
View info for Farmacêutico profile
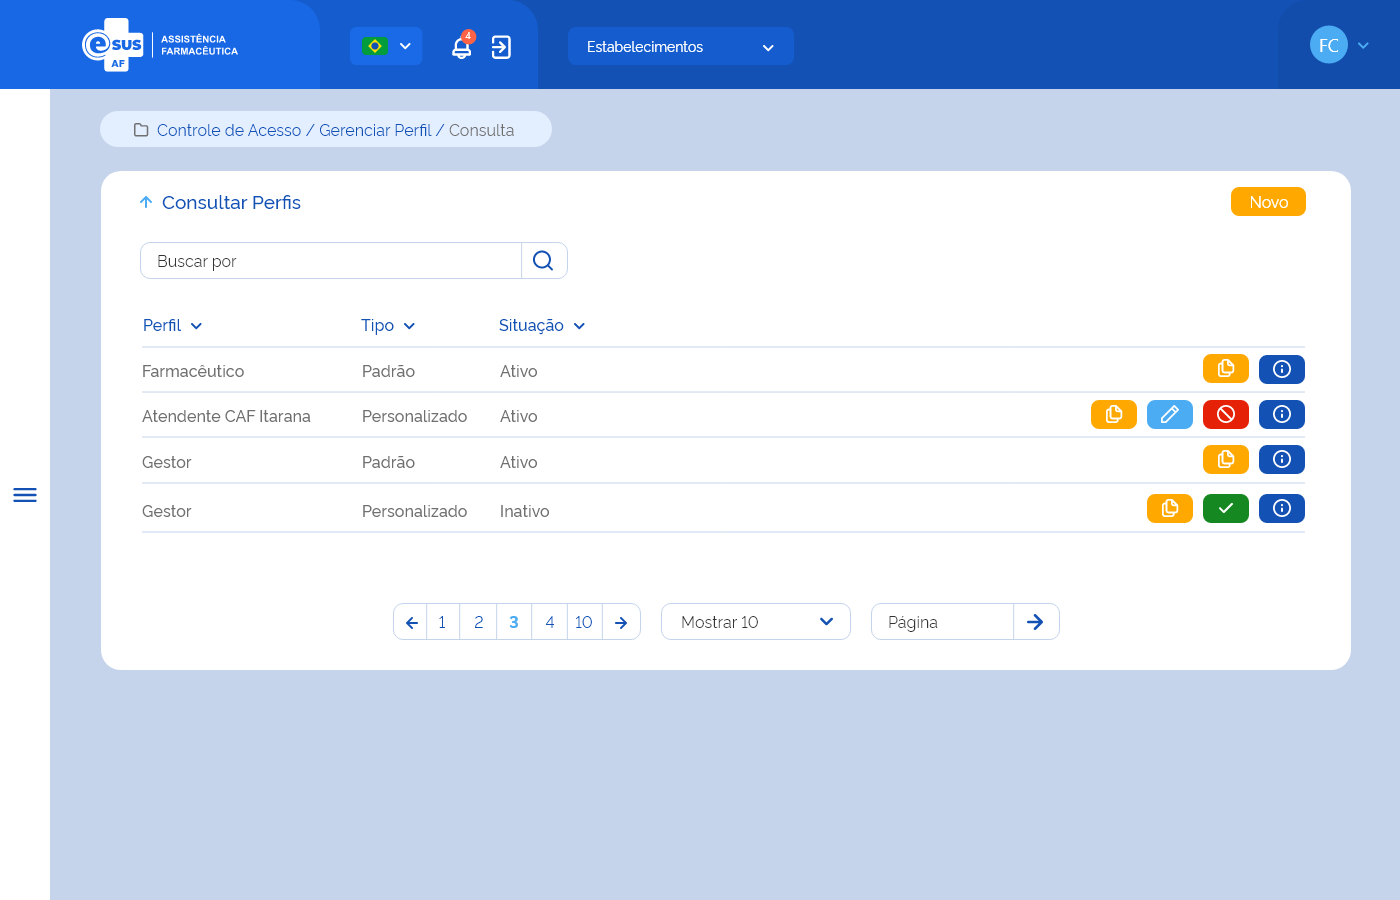click(x=1281, y=369)
